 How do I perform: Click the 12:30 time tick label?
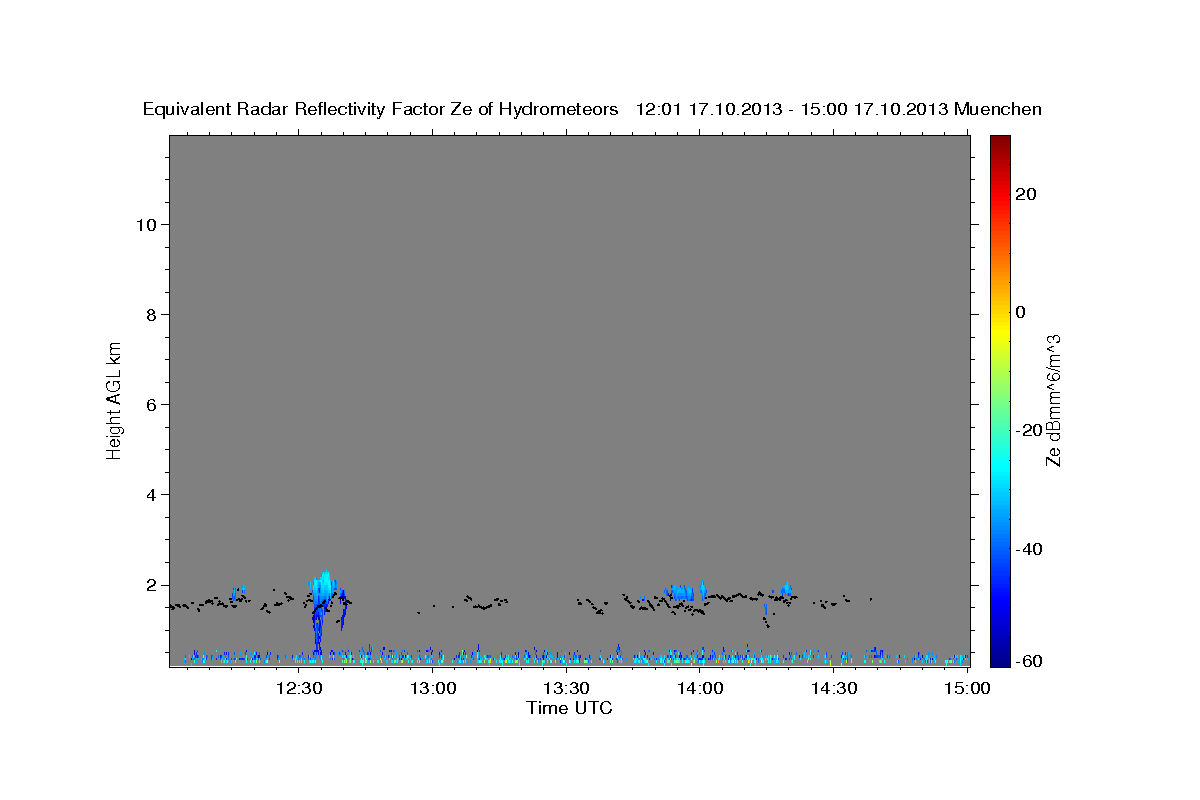[299, 688]
